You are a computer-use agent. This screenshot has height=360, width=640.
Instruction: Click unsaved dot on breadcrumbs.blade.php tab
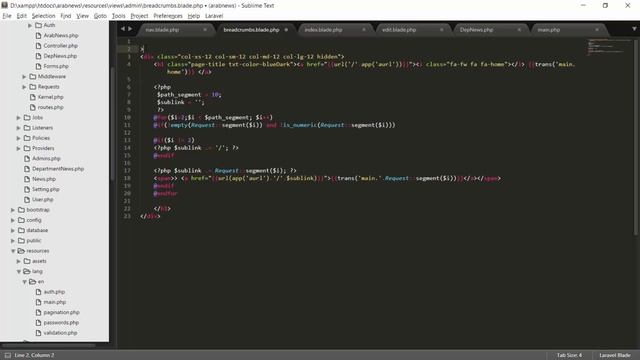pos(286,30)
